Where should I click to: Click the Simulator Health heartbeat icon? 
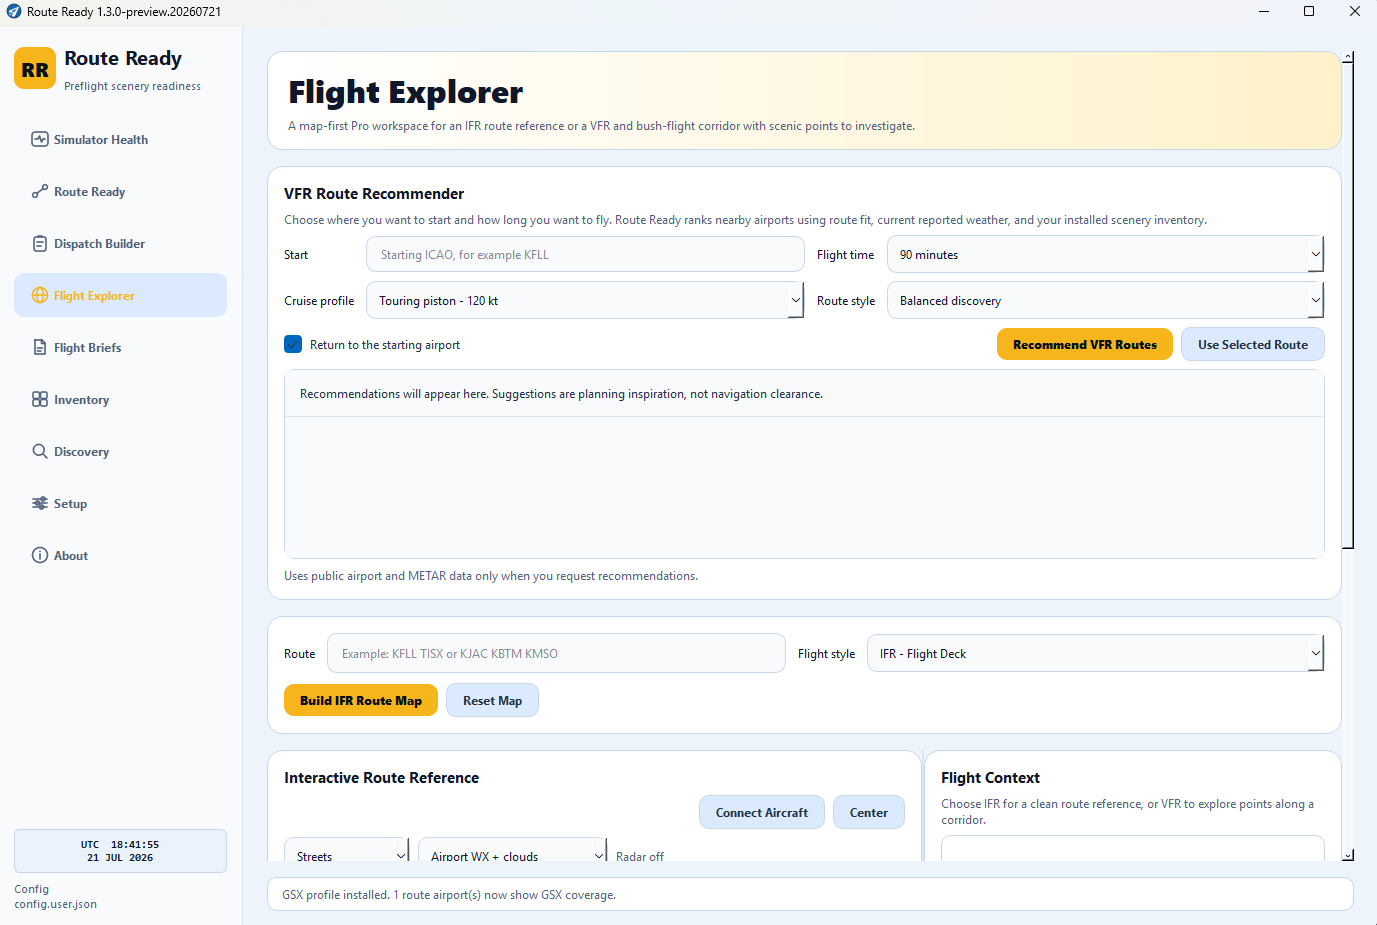40,139
